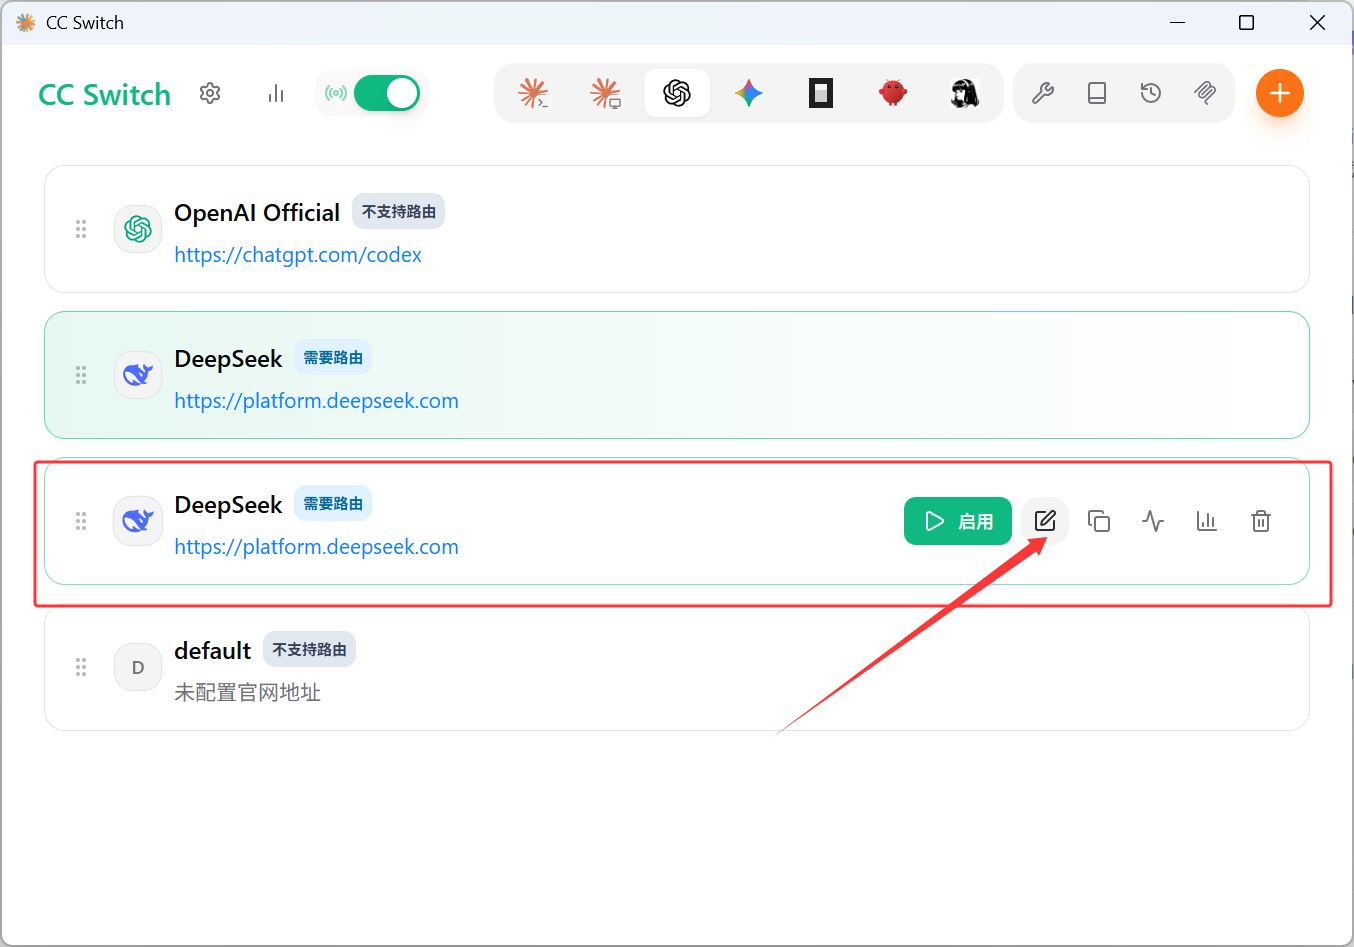Click the 未配置官网地址 text
1354x947 pixels.
[x=247, y=693]
